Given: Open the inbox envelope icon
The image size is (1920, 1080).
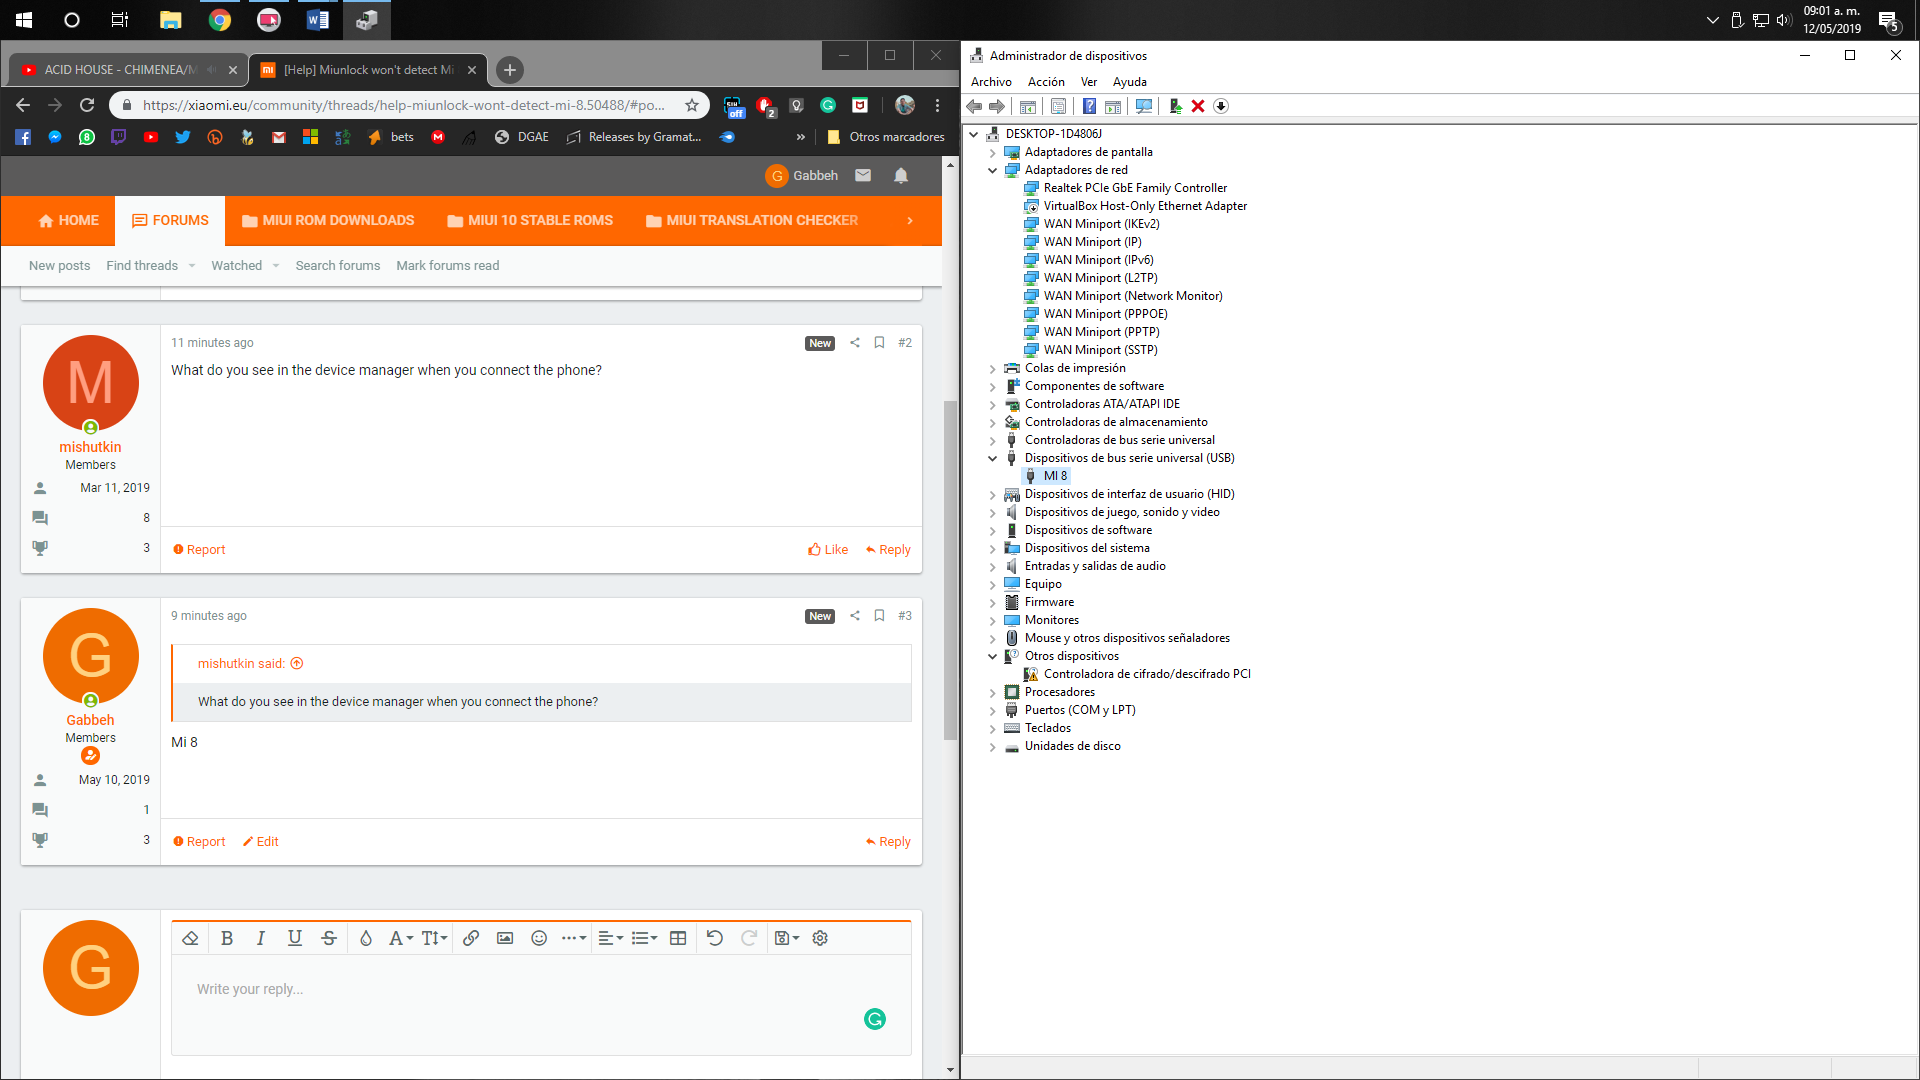Looking at the screenshot, I should (863, 175).
